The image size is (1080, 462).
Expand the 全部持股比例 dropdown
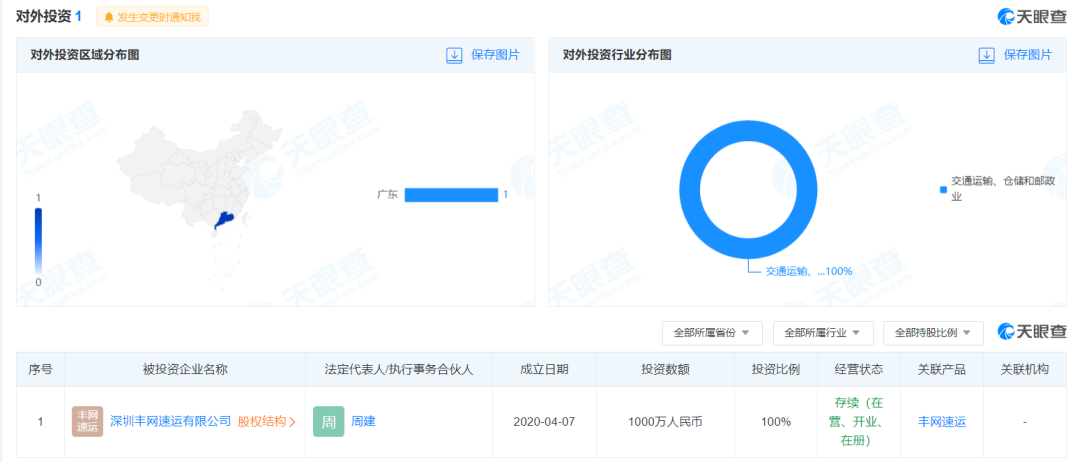(x=933, y=332)
